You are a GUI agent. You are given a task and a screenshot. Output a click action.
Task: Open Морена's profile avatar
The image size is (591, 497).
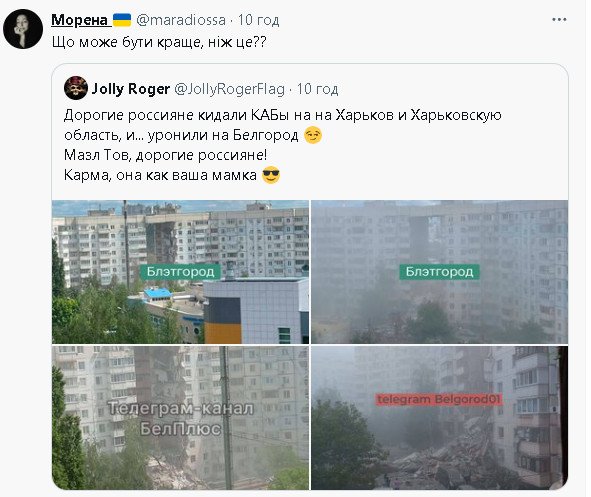(x=23, y=29)
